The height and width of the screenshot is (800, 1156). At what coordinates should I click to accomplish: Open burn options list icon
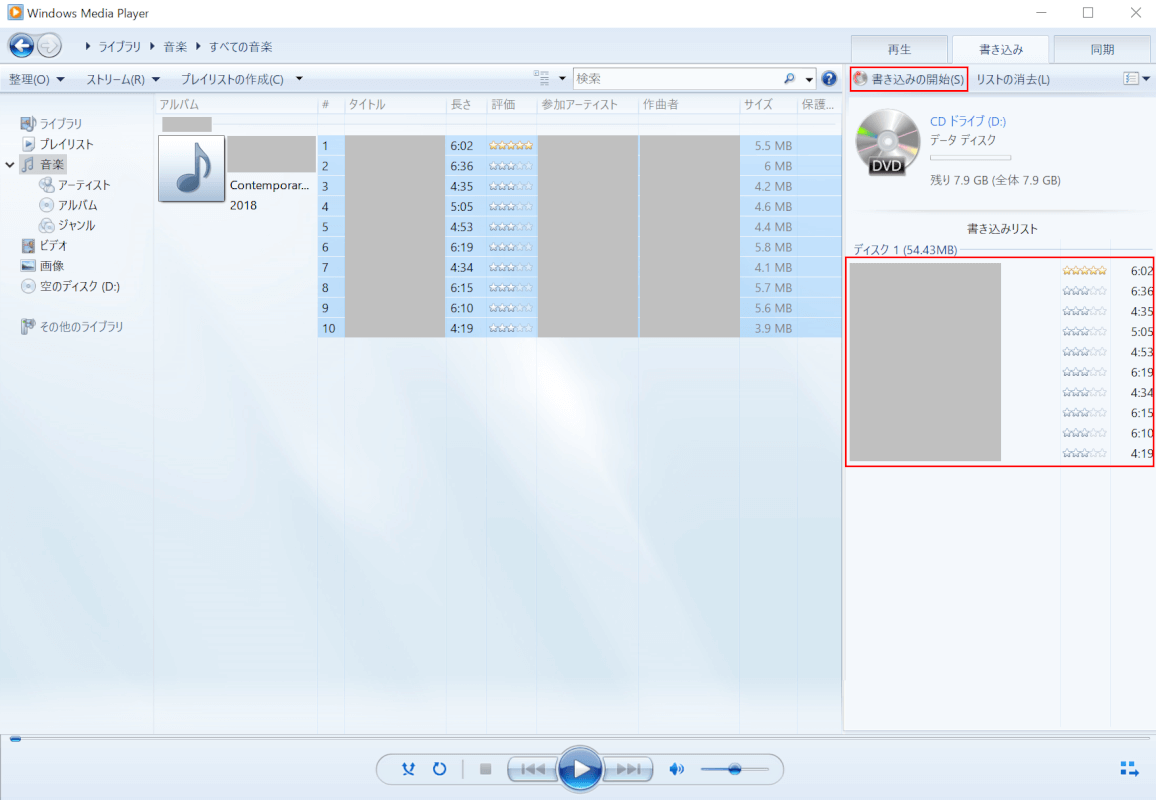[x=1131, y=78]
